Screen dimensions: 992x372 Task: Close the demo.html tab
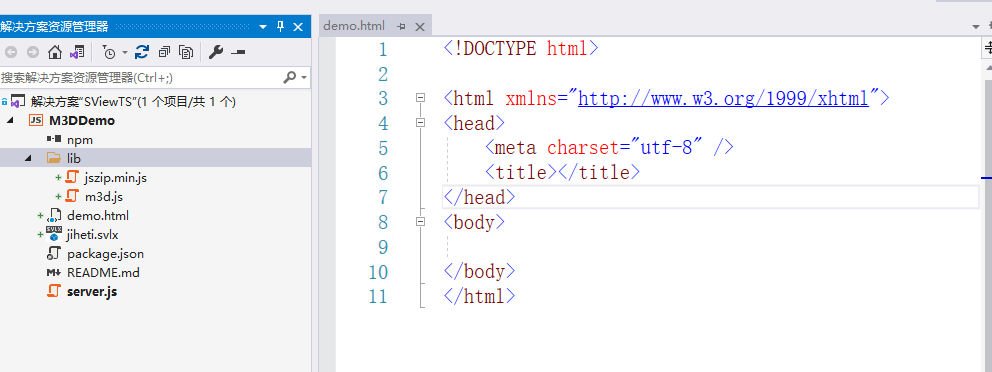[419, 27]
